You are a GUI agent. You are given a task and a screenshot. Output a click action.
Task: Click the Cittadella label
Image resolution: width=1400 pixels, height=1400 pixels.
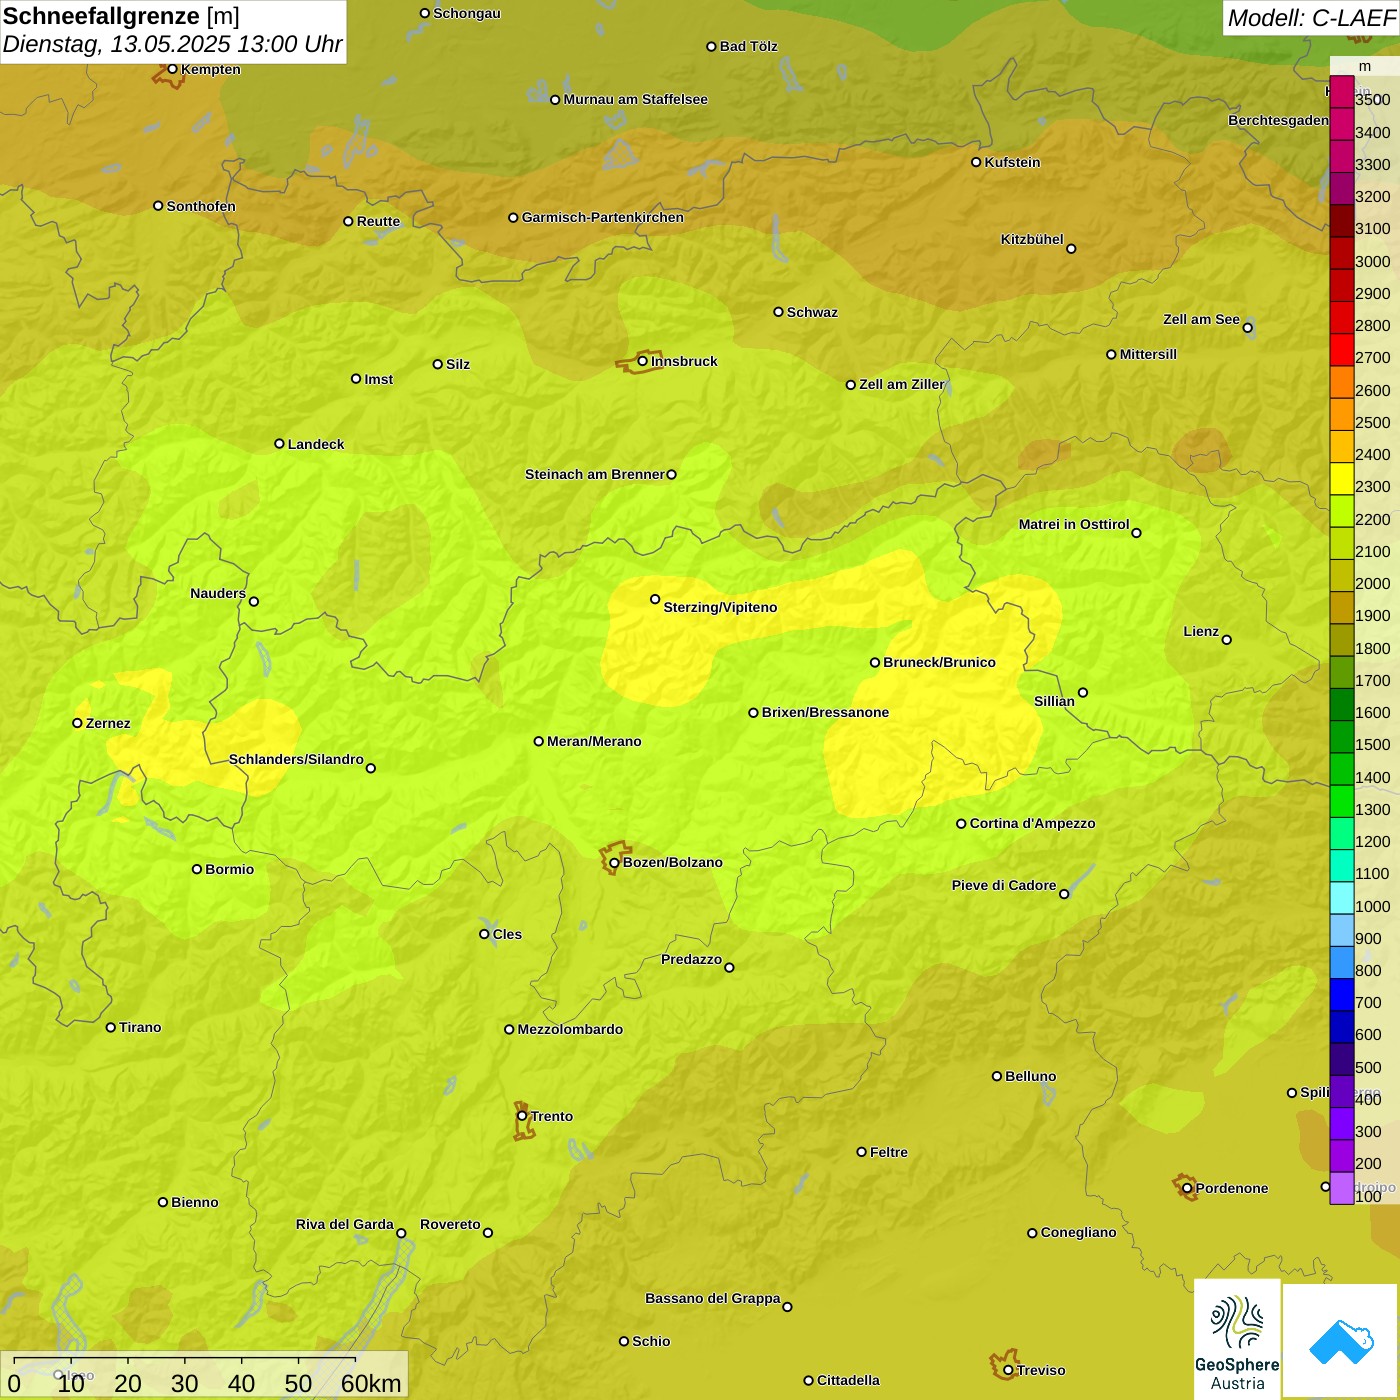(x=848, y=1380)
